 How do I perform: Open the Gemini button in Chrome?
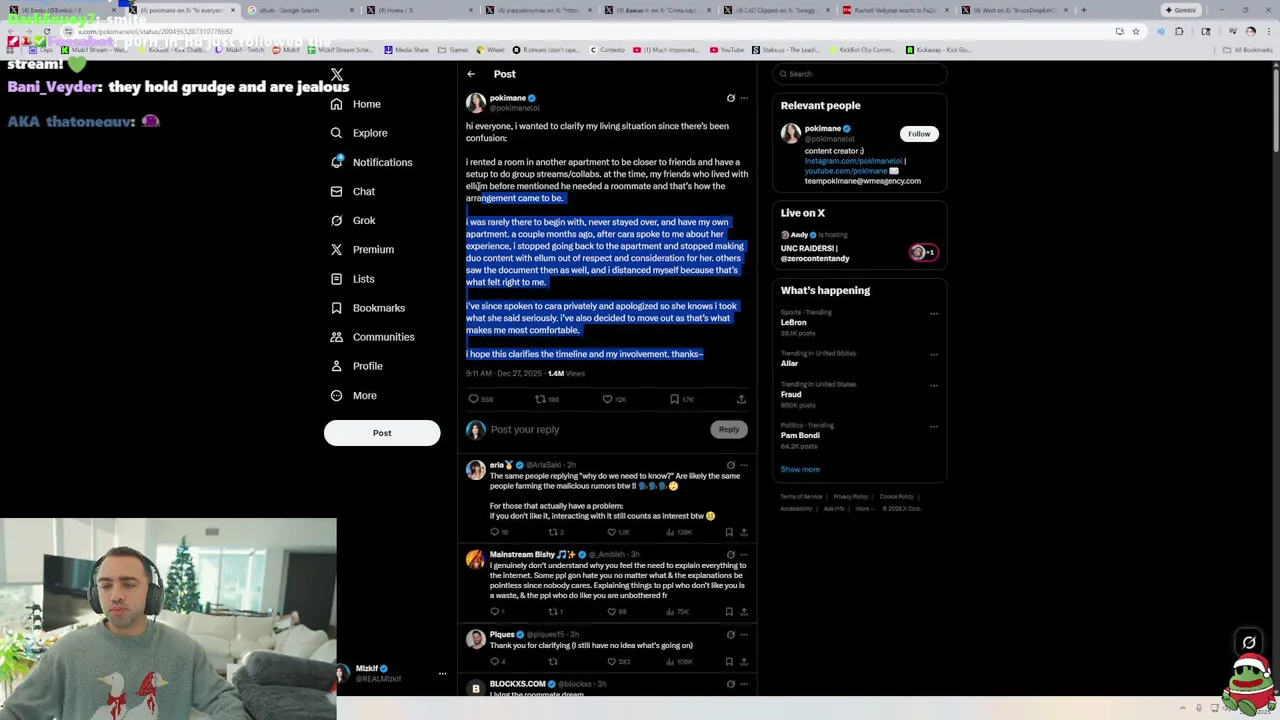click(1181, 10)
